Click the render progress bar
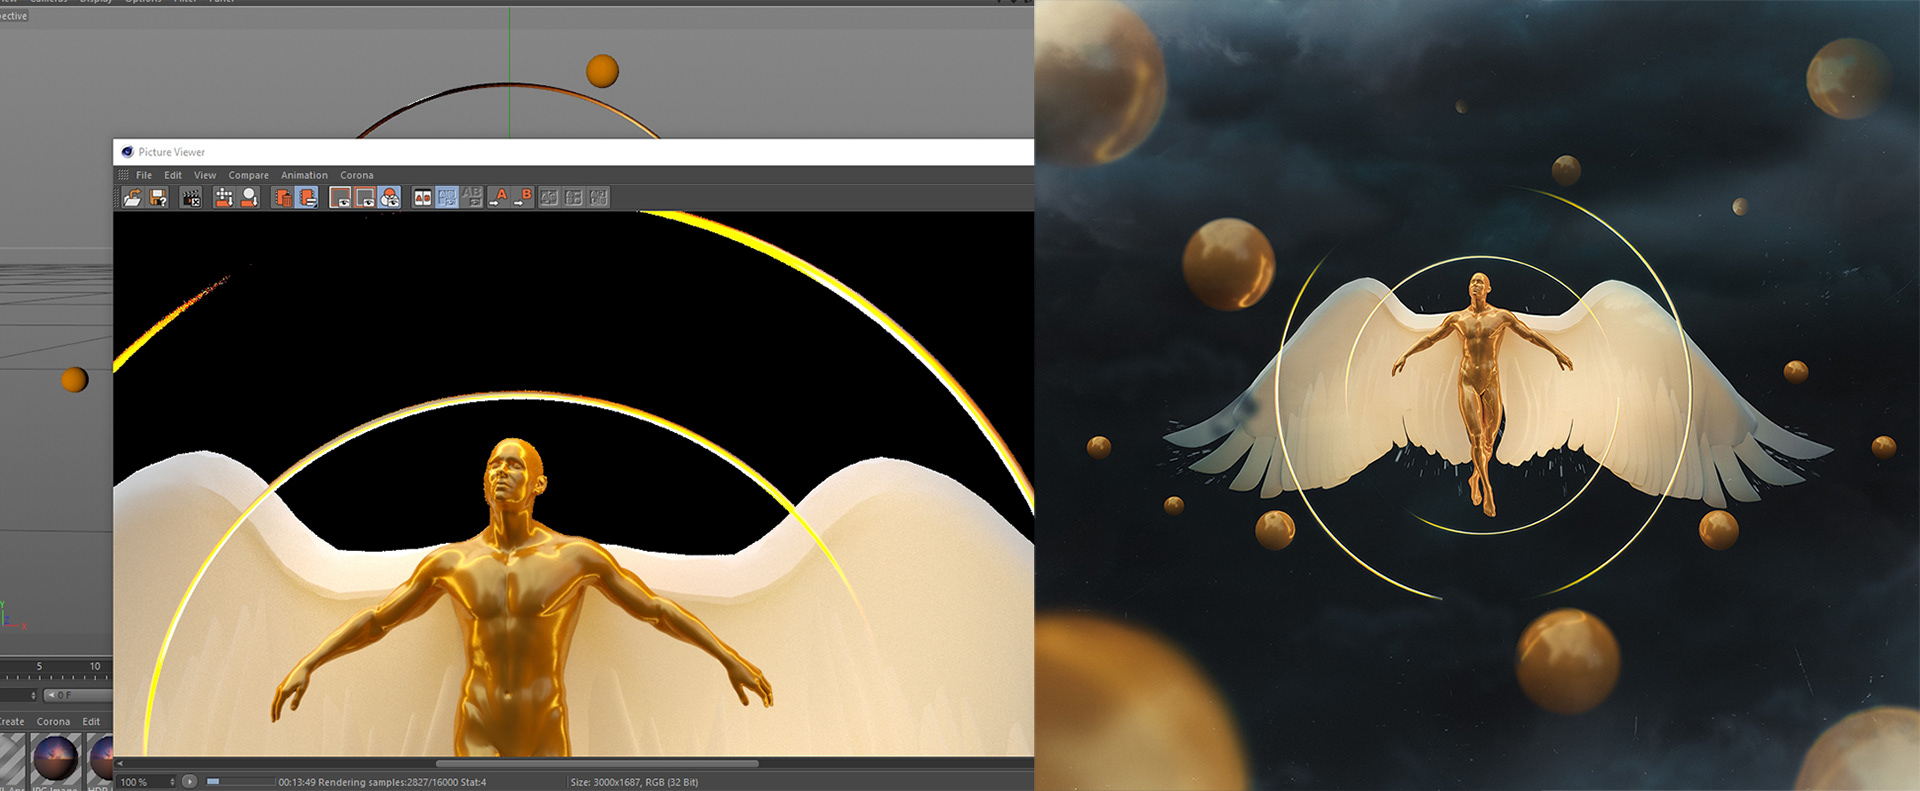This screenshot has width=1920, height=791. [240, 782]
